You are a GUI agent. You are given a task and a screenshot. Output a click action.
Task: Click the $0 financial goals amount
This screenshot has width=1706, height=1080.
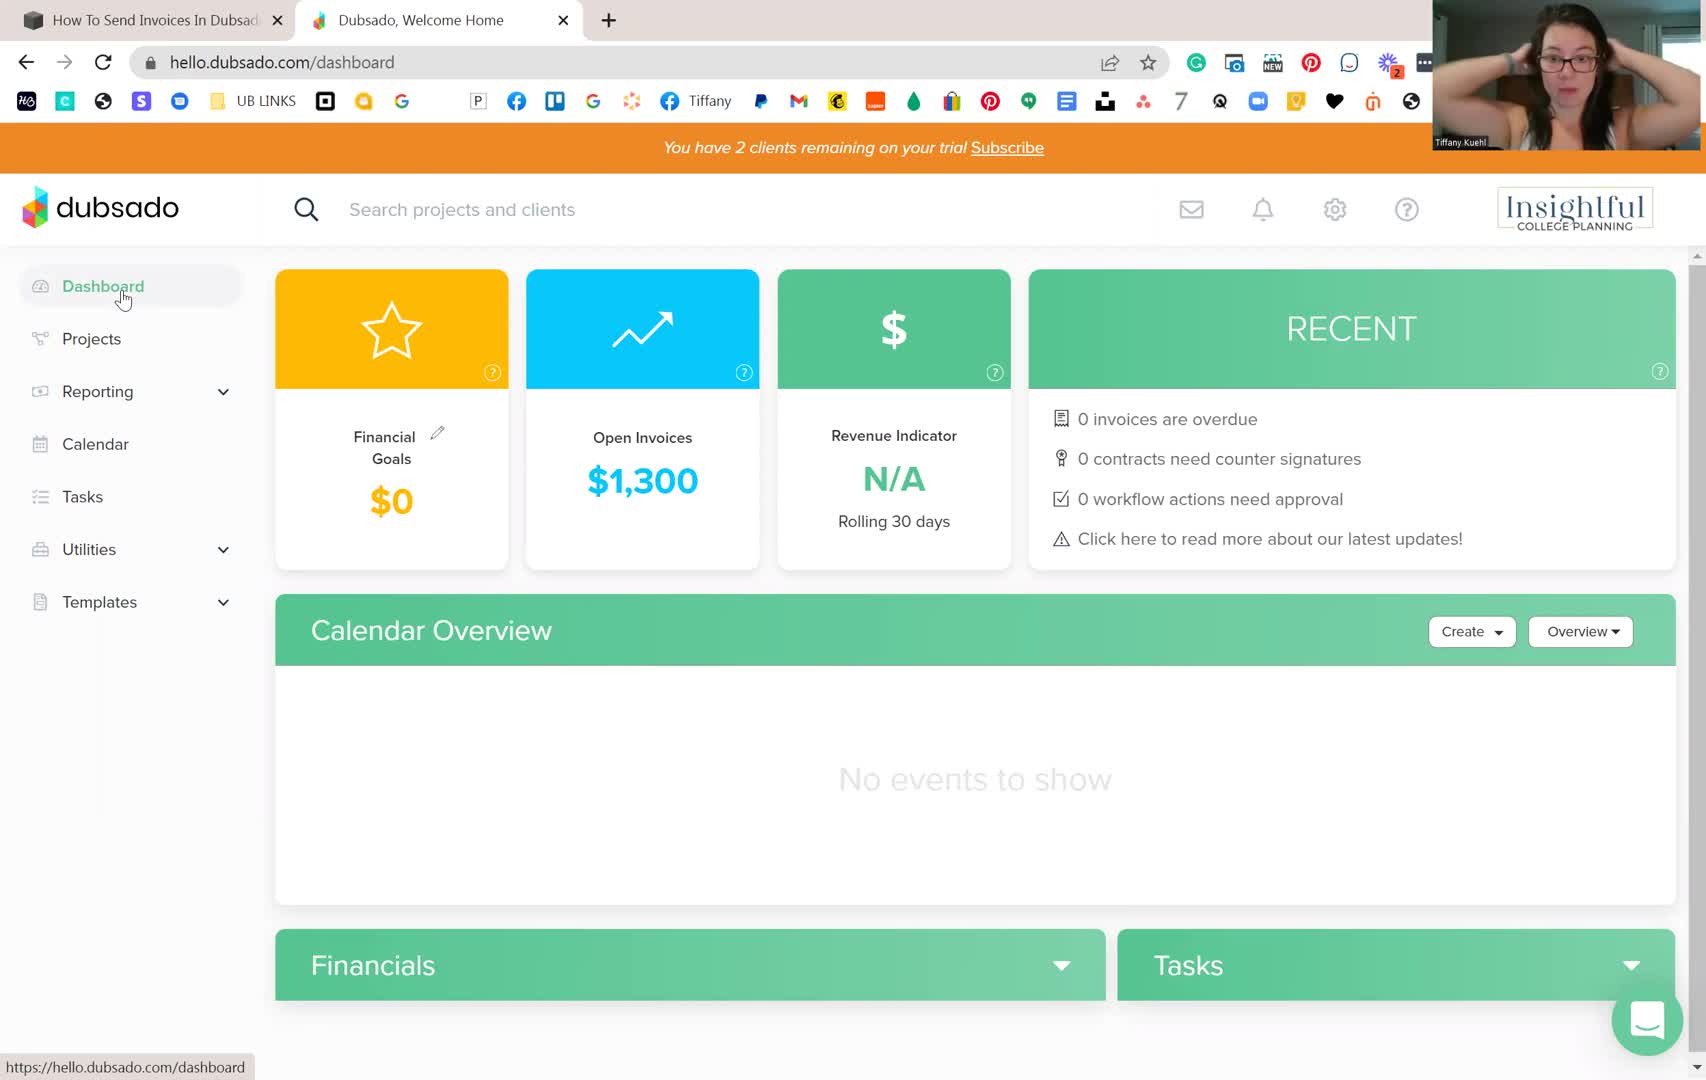tap(391, 501)
